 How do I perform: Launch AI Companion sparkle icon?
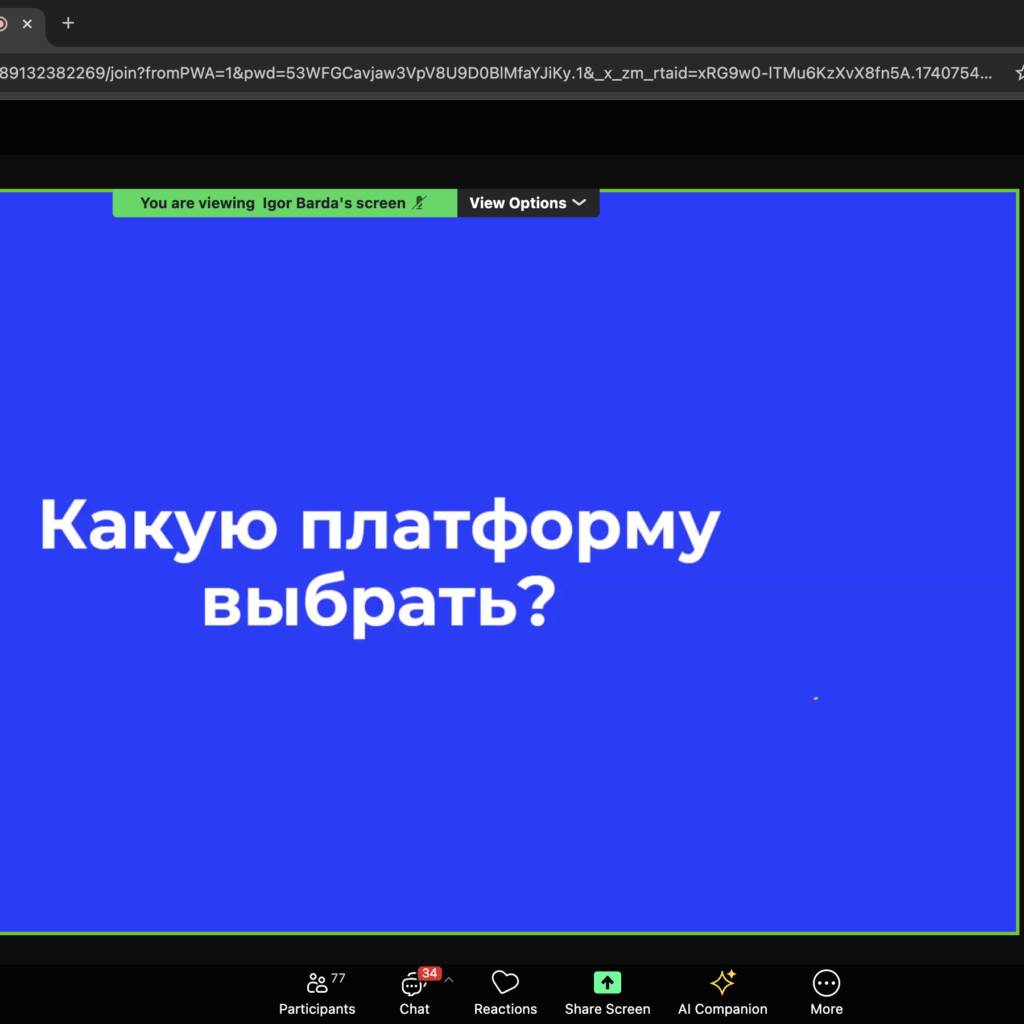(722, 983)
